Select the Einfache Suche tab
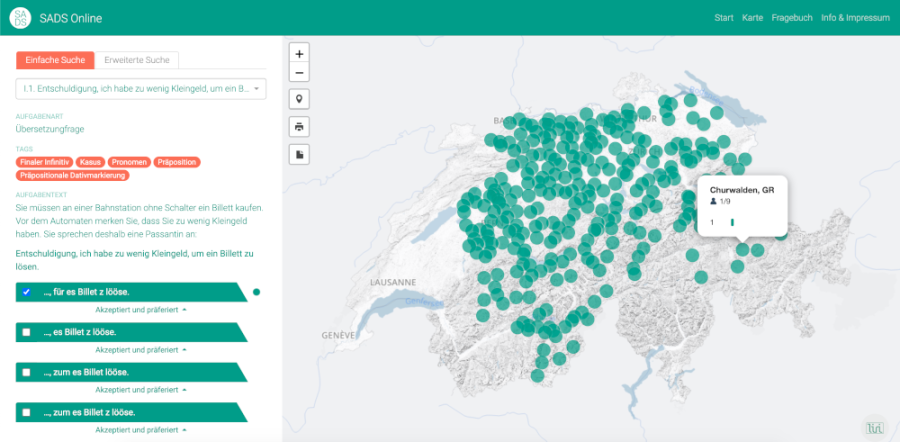Screen dimensions: 900x442 point(55,60)
